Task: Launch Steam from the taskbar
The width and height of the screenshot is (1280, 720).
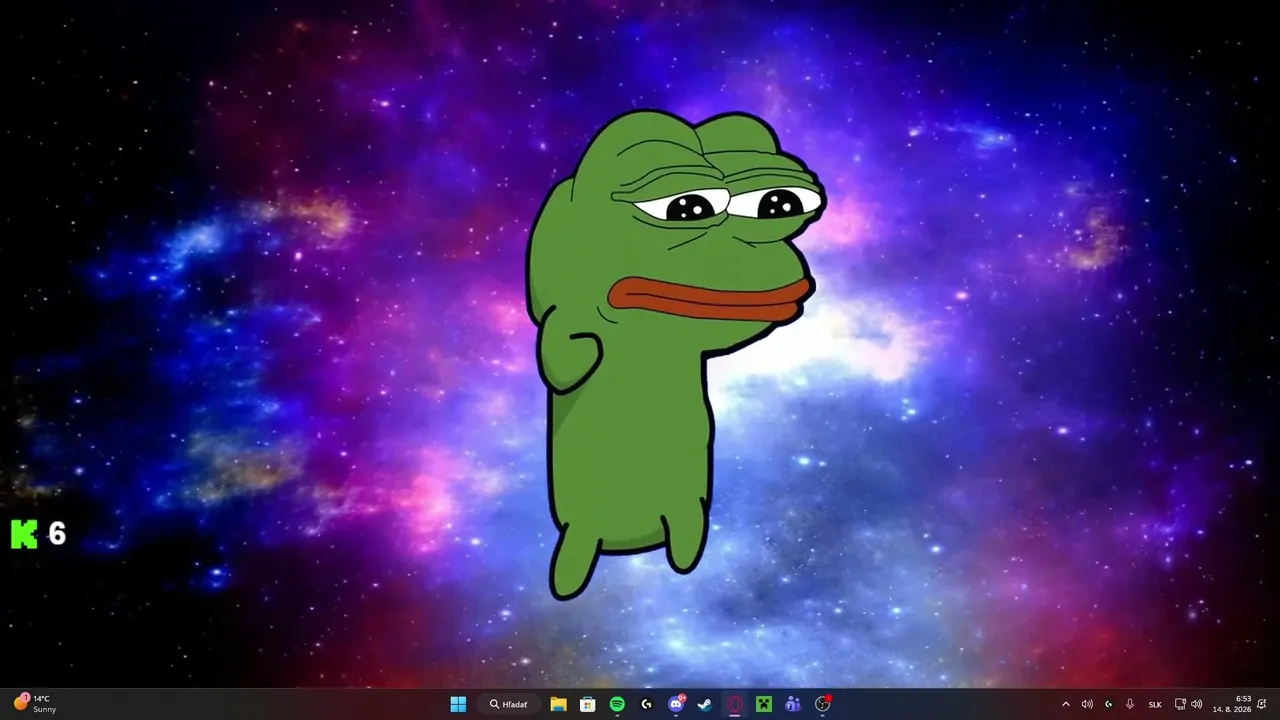Action: pos(705,704)
